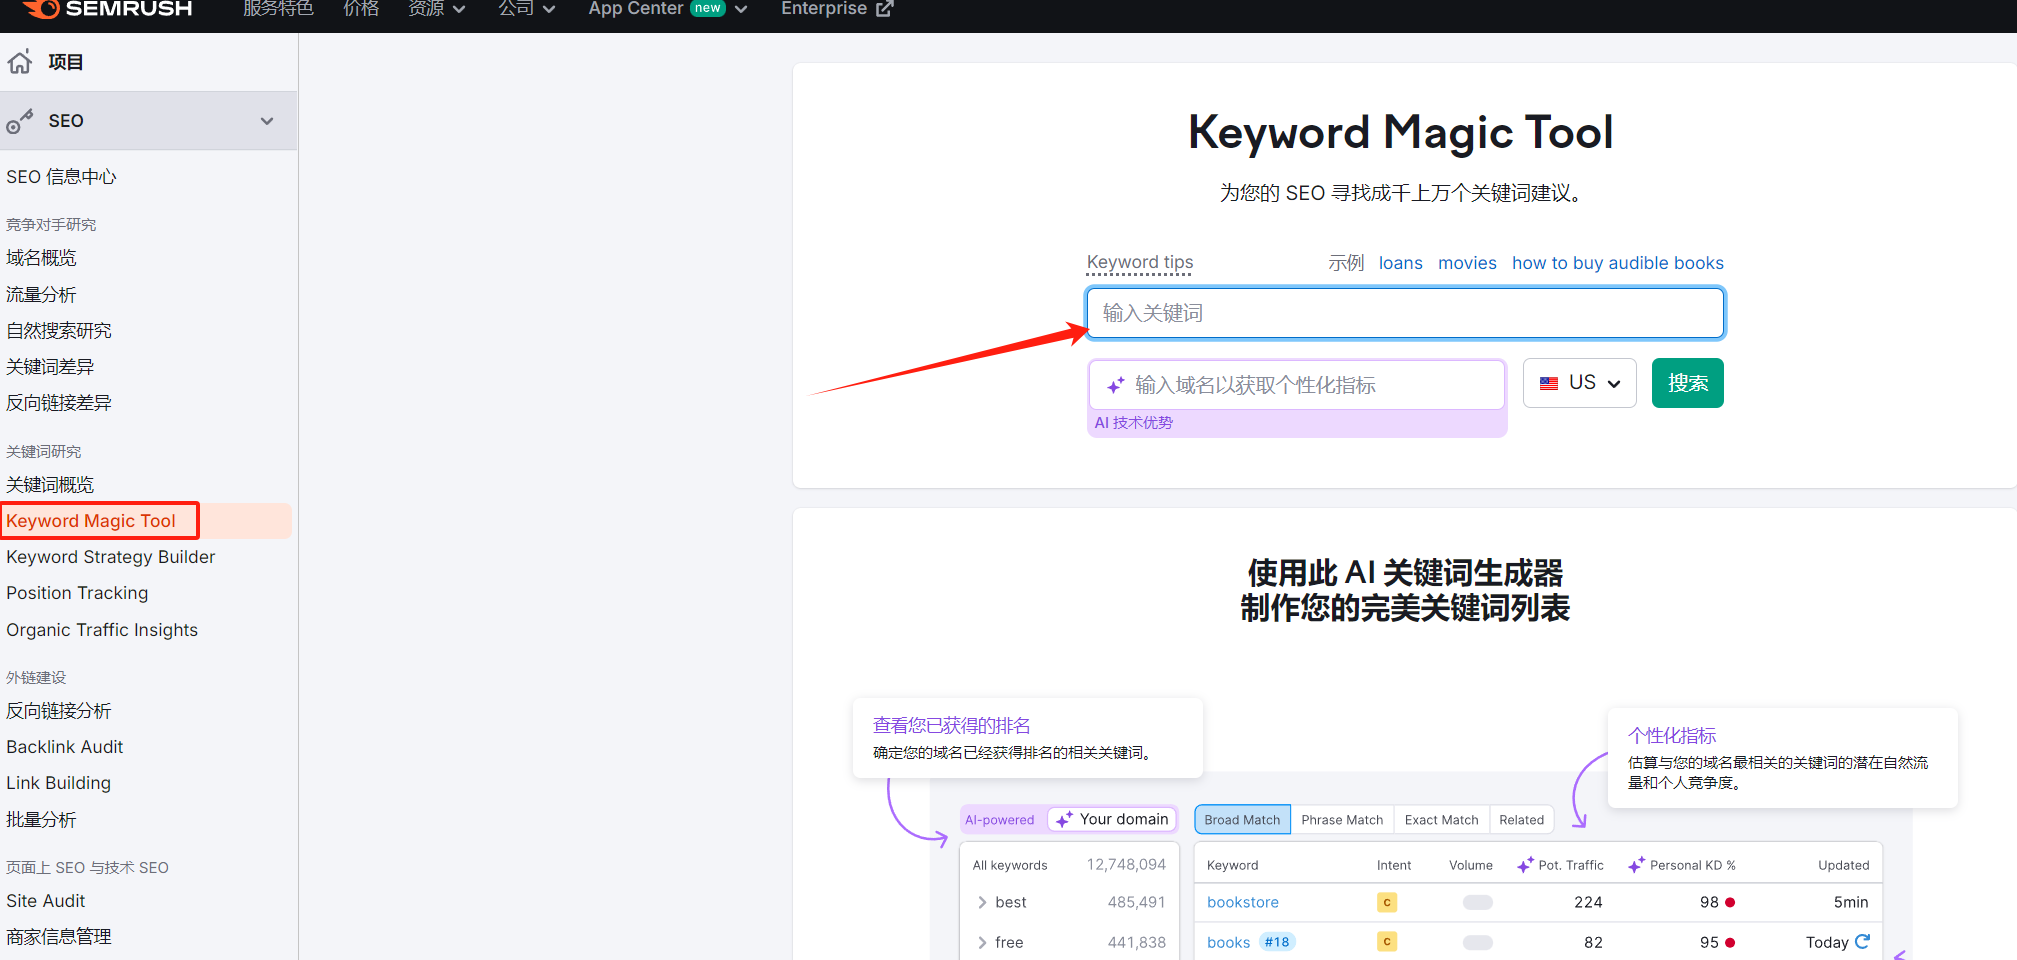Open Enterprise via its external-link icon
The image size is (2017, 960).
coord(884,8)
